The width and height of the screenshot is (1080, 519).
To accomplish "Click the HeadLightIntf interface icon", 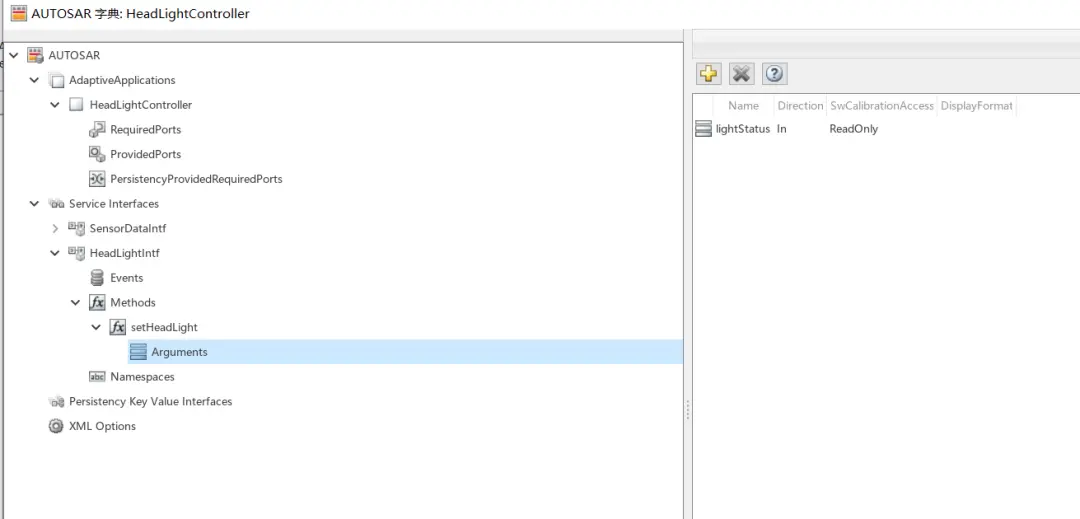I will tap(76, 253).
